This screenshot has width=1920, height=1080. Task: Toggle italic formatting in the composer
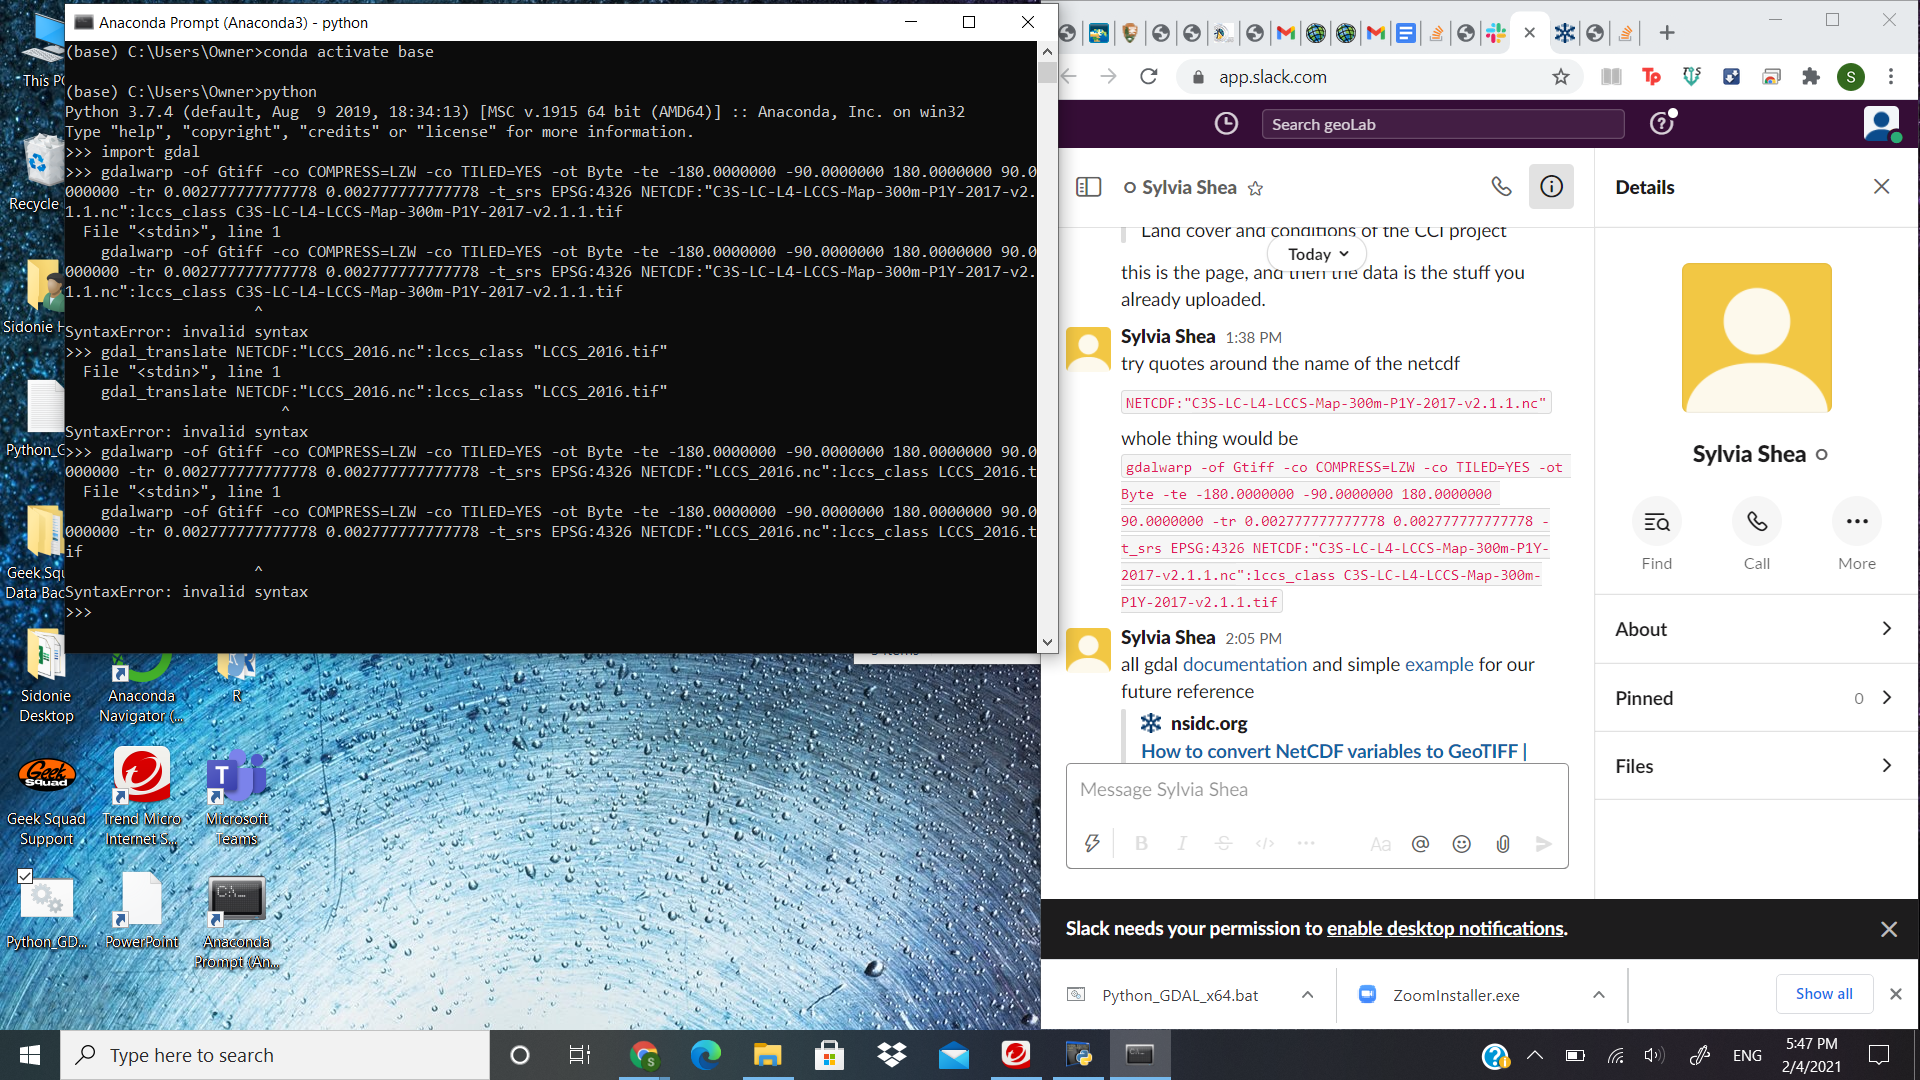tap(1181, 843)
